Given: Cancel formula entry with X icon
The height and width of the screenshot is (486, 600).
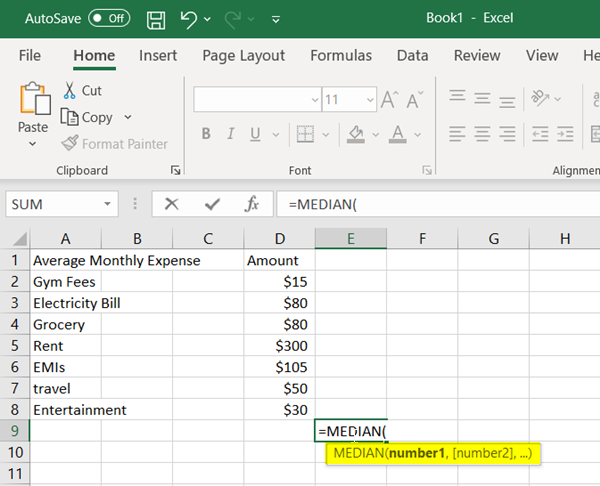Looking at the screenshot, I should point(171,204).
